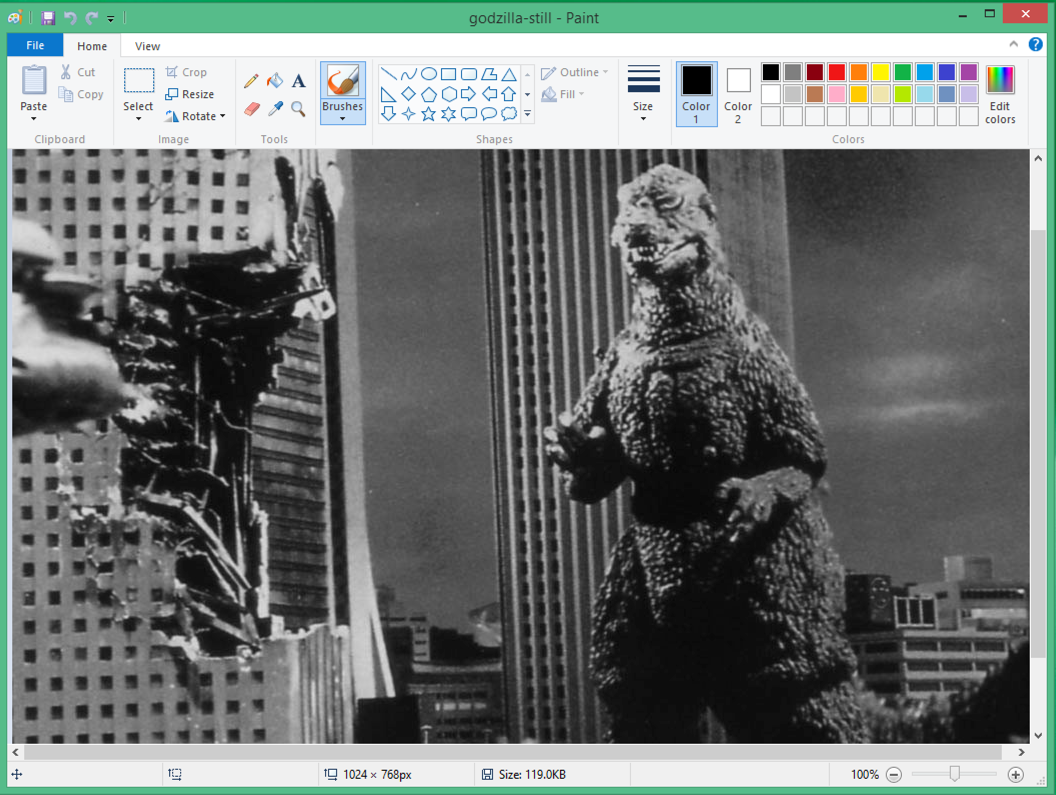The image size is (1056, 795).
Task: Choose the Right arrow shape
Action: click(x=469, y=94)
